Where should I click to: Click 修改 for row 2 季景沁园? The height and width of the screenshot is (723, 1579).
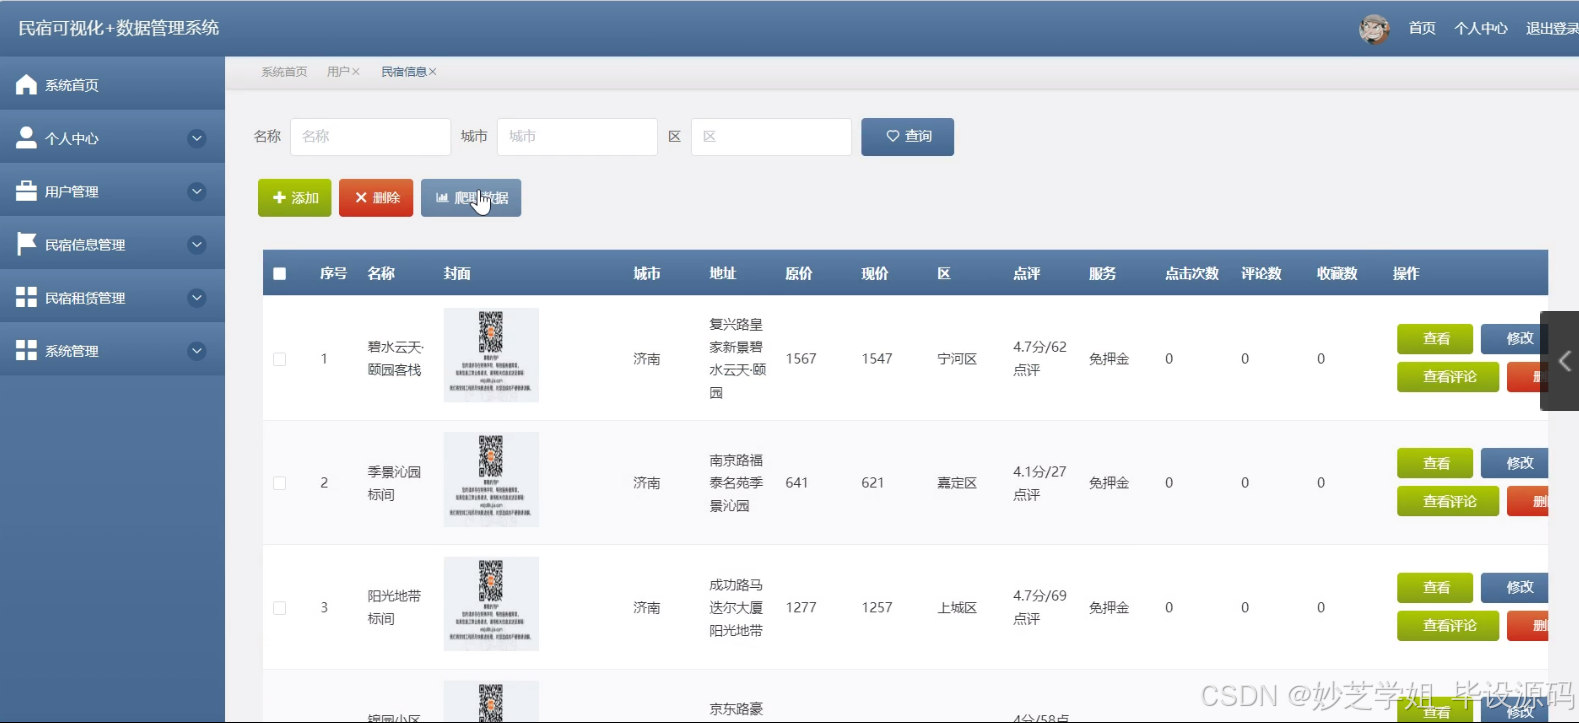[1515, 464]
